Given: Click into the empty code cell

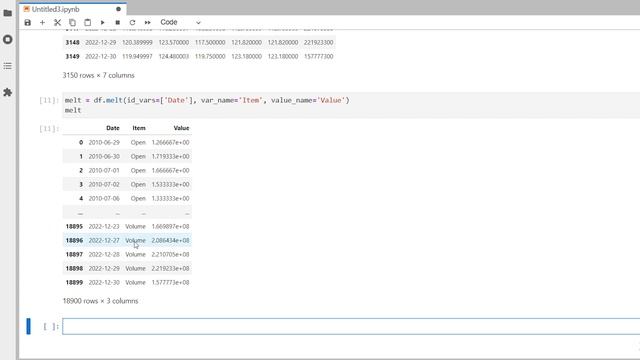Looking at the screenshot, I should click(x=351, y=327).
